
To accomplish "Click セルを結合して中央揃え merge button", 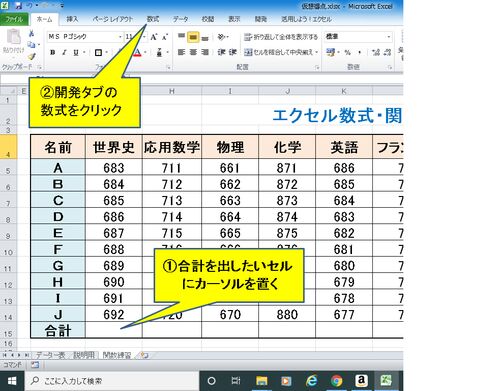I will coord(281,52).
